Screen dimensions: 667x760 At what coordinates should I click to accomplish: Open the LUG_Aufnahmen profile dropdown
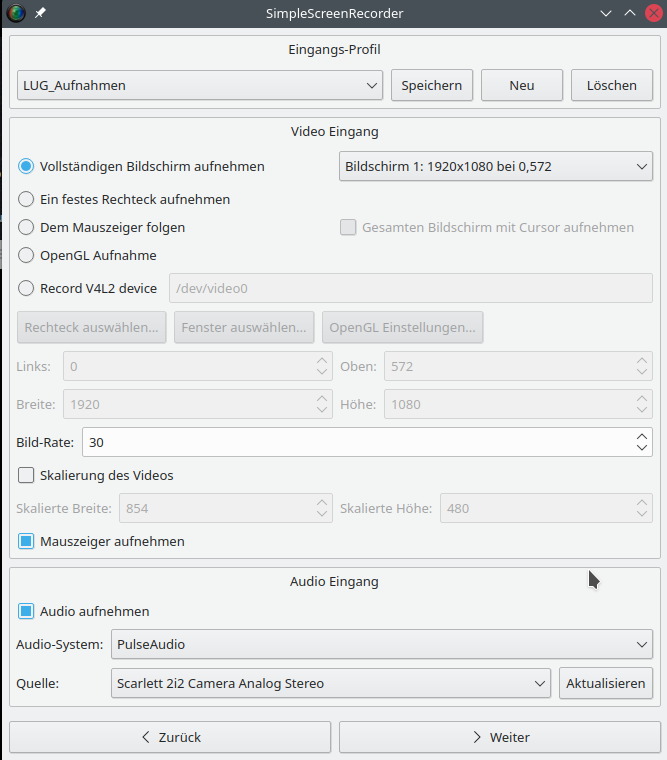(200, 85)
